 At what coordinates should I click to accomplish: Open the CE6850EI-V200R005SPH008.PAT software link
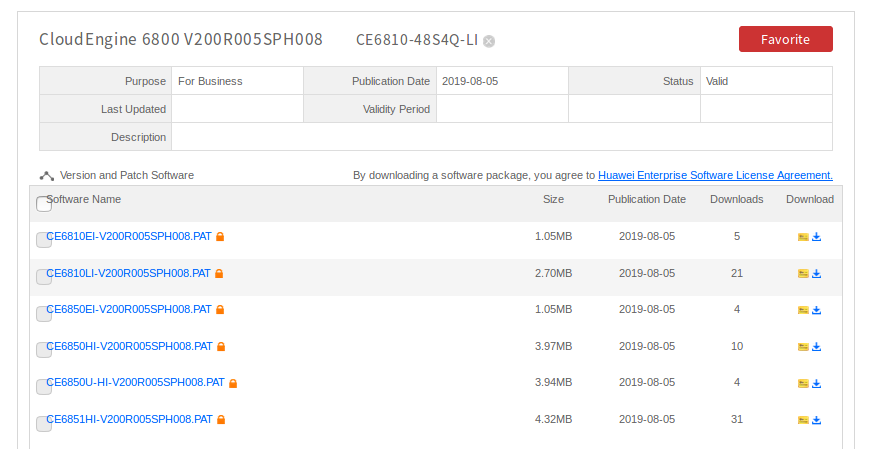[x=130, y=310]
